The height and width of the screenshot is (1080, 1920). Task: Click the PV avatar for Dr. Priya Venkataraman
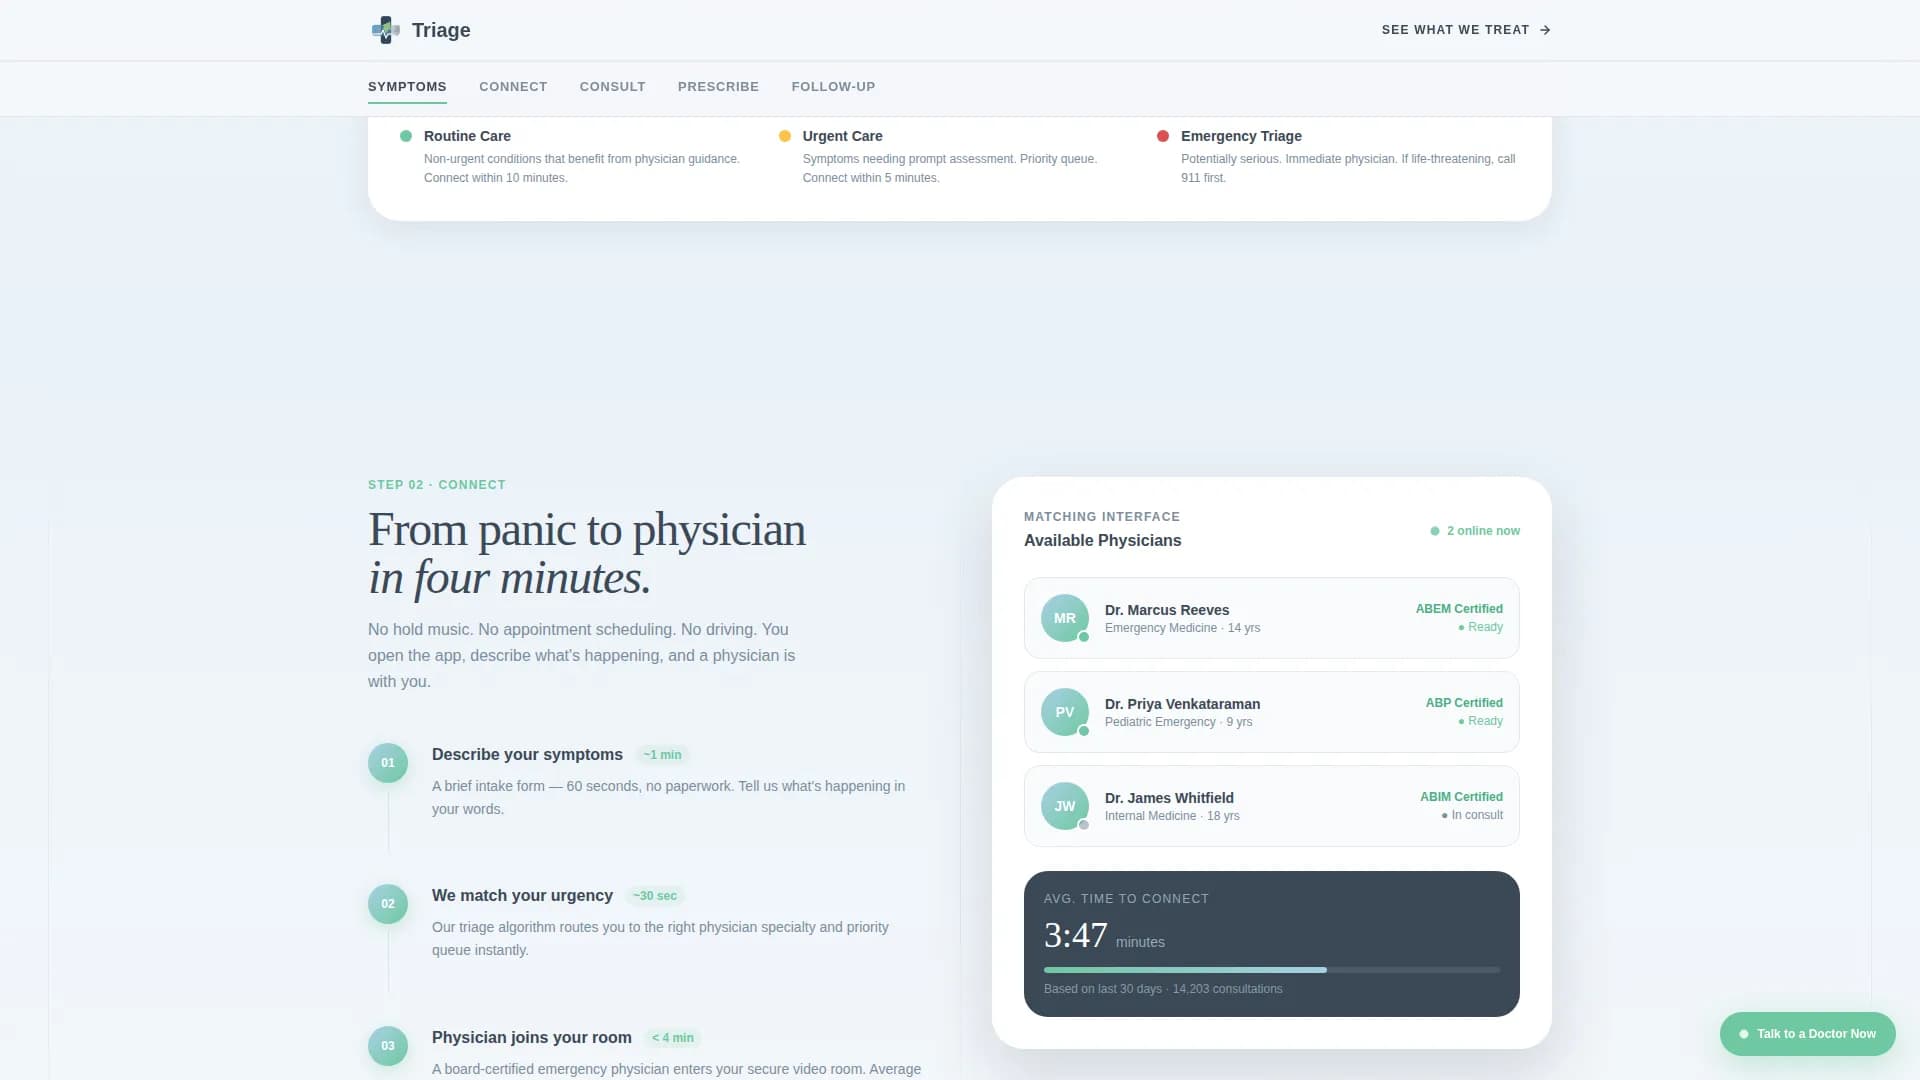[x=1065, y=712]
